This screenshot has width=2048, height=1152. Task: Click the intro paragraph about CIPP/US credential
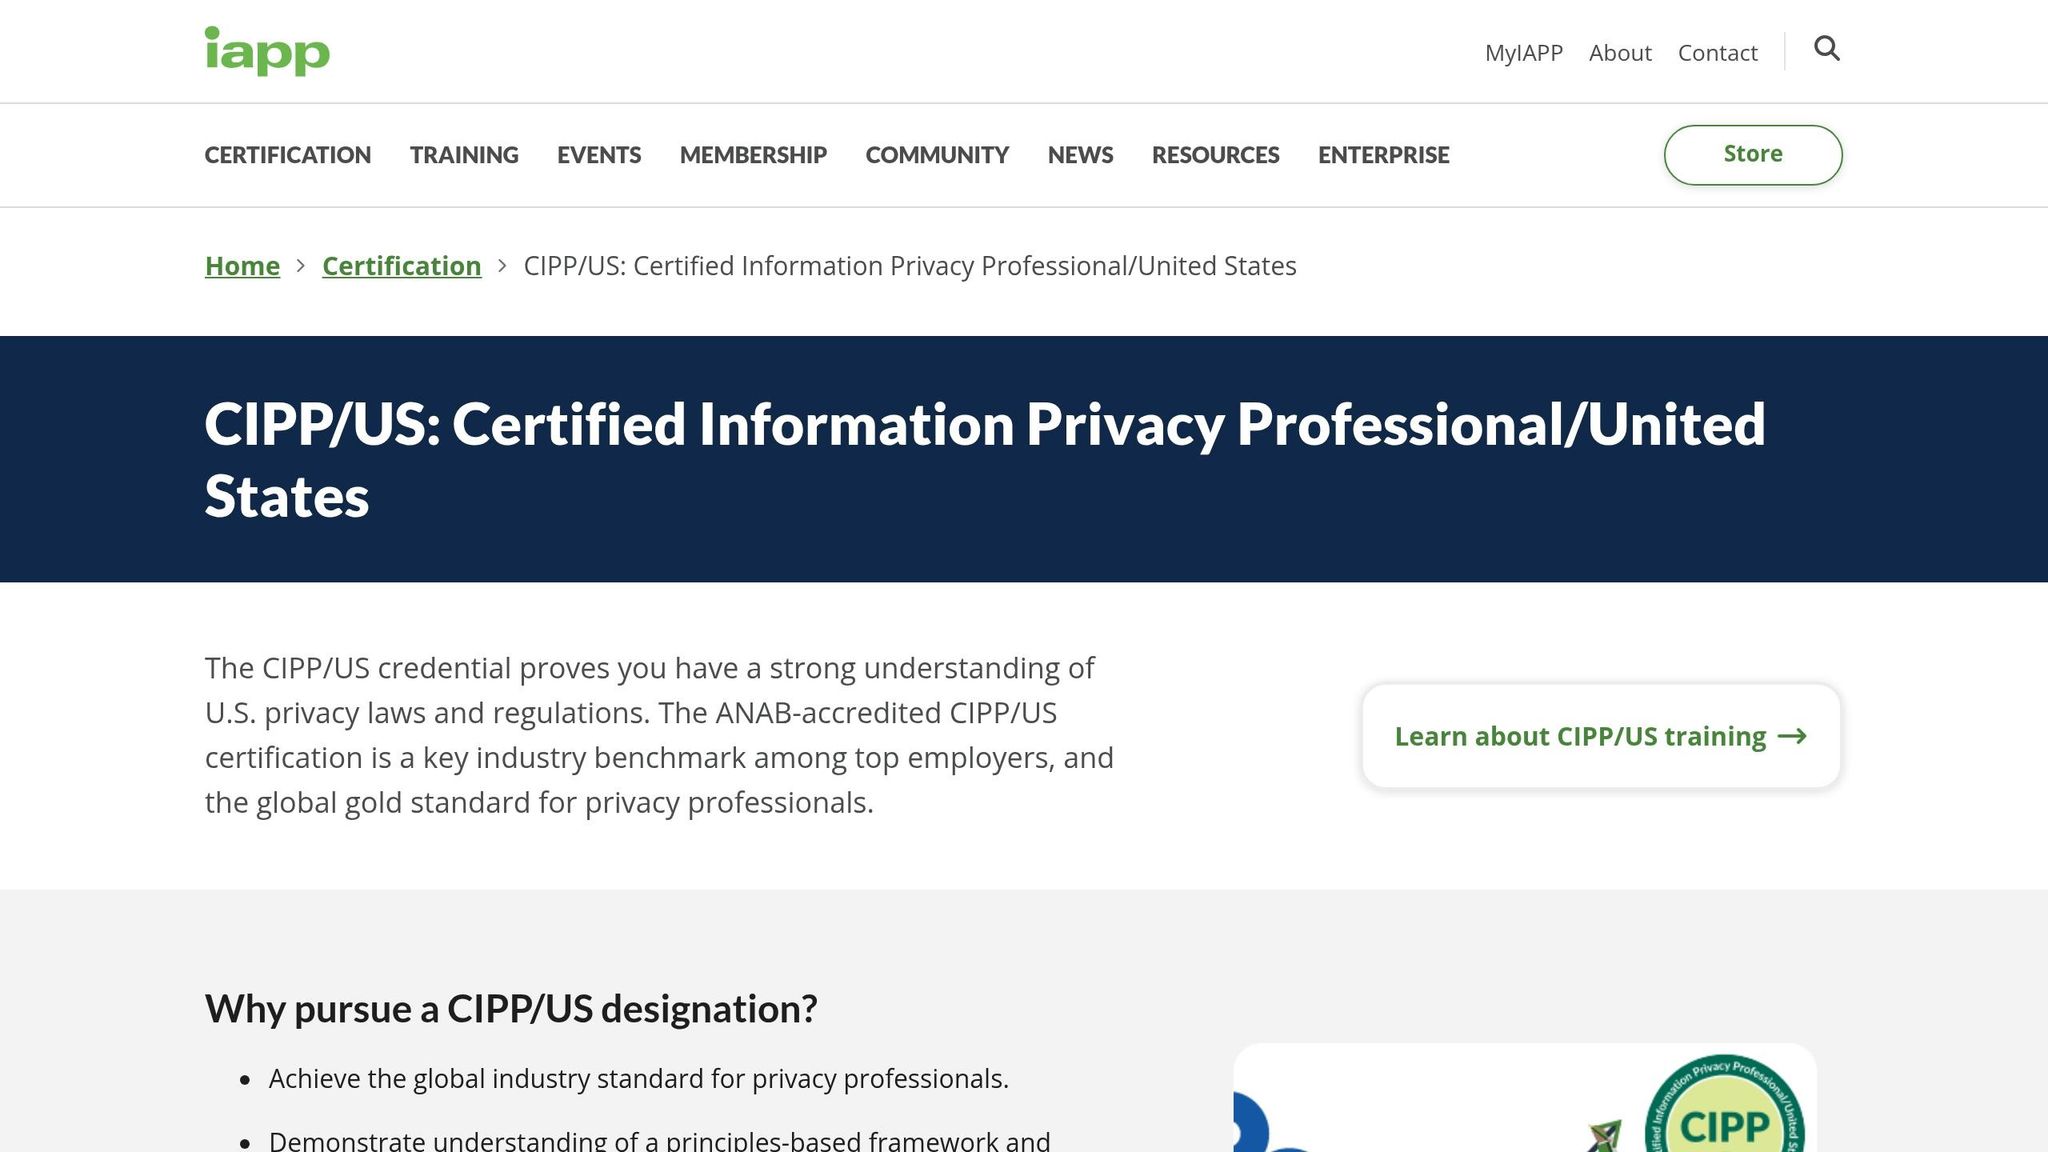point(659,735)
